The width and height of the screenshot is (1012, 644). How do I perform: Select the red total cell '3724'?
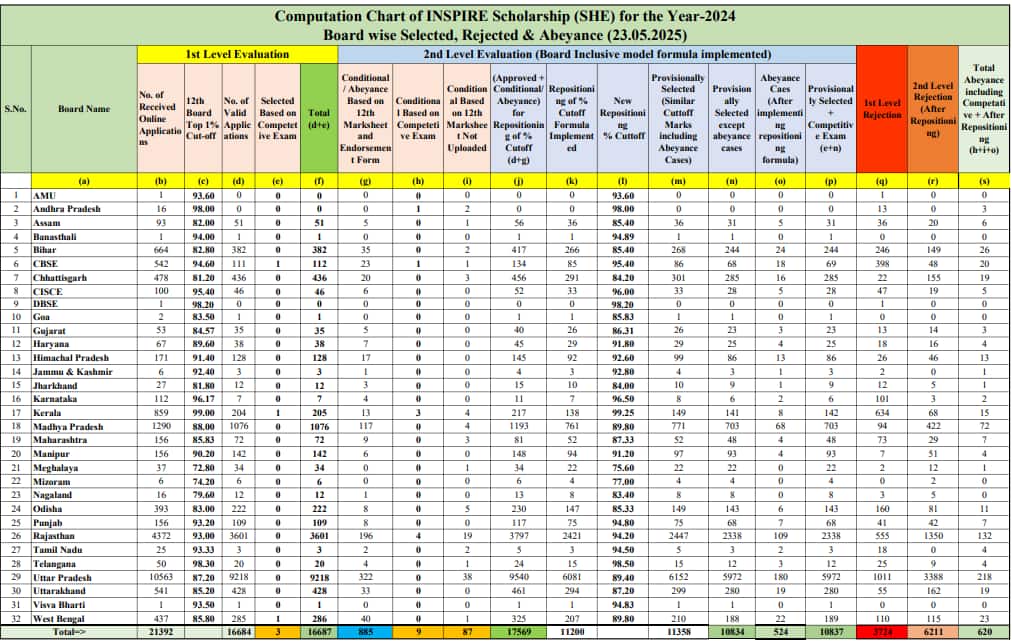coord(882,632)
